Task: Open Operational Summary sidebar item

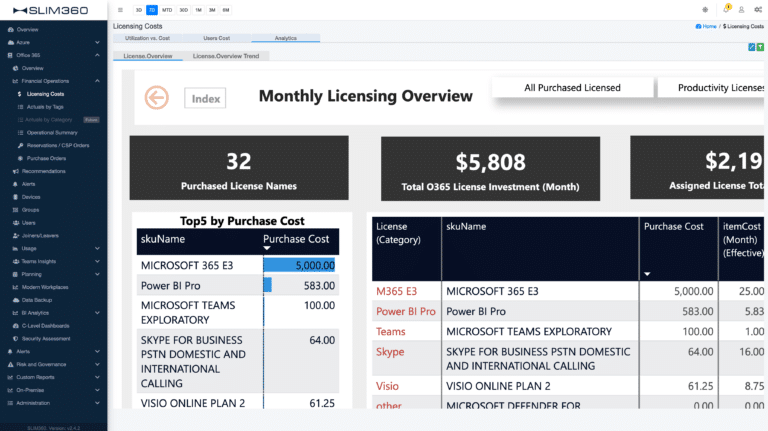Action: pos(52,133)
